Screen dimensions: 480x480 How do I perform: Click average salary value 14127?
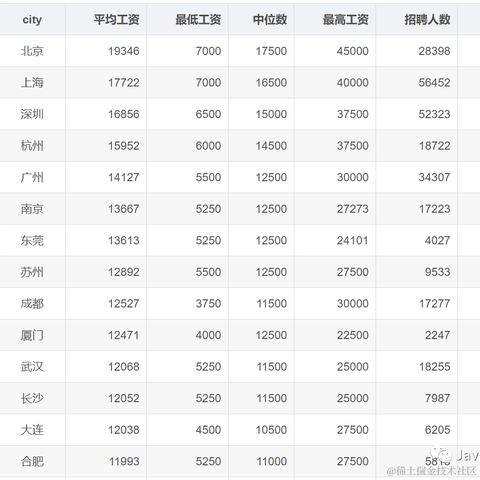(x=124, y=177)
